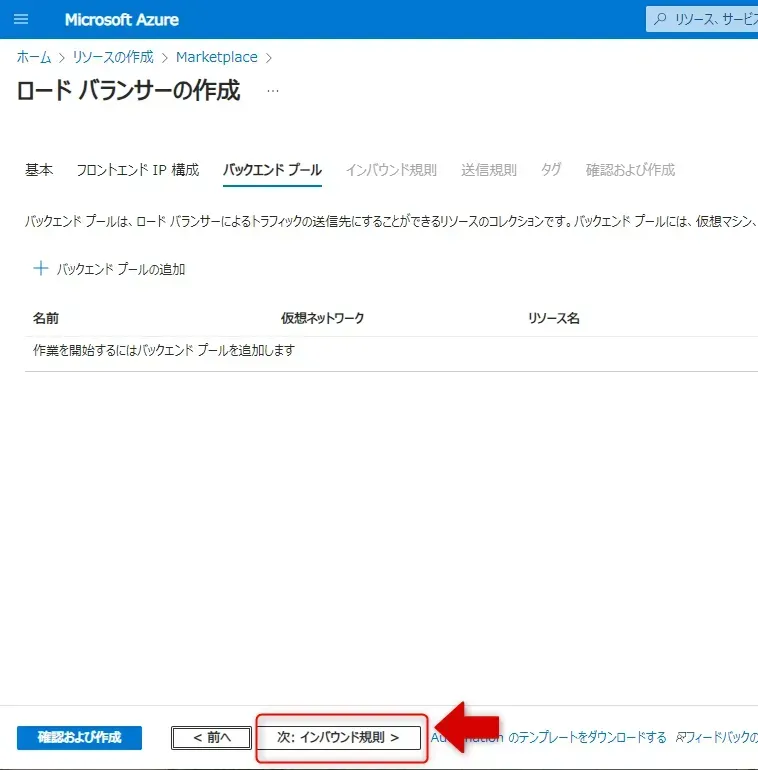758x770 pixels.
Task: Select the フロントエンド IP 構成 tab
Action: pyautogui.click(x=138, y=170)
